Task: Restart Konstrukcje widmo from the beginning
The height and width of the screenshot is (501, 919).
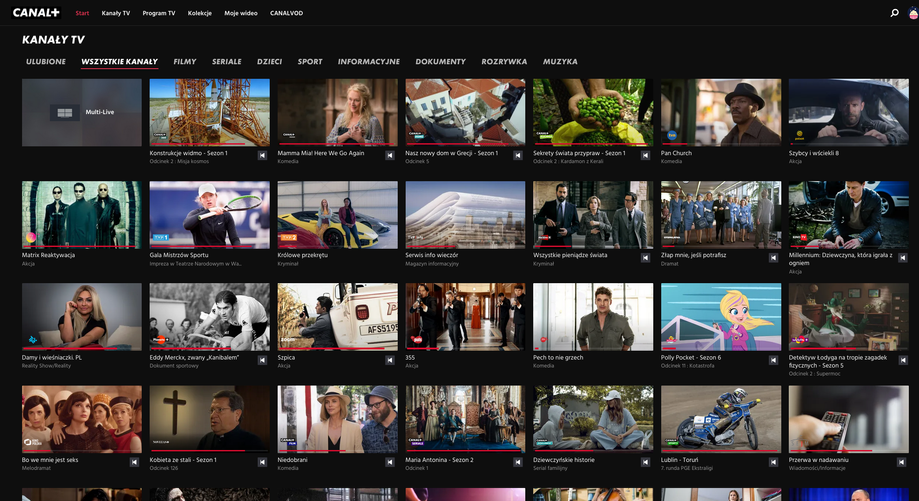Action: 262,155
